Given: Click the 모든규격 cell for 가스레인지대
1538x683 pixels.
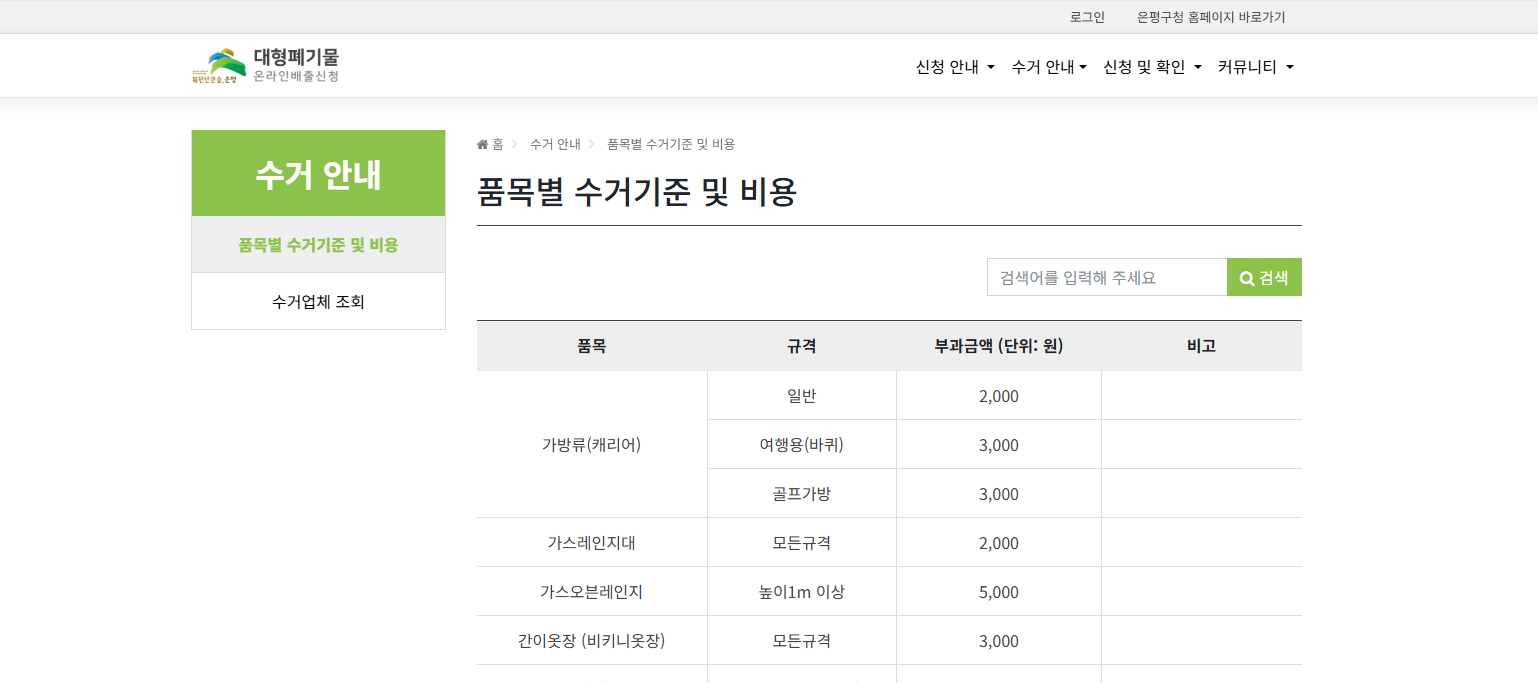Looking at the screenshot, I should click(802, 543).
